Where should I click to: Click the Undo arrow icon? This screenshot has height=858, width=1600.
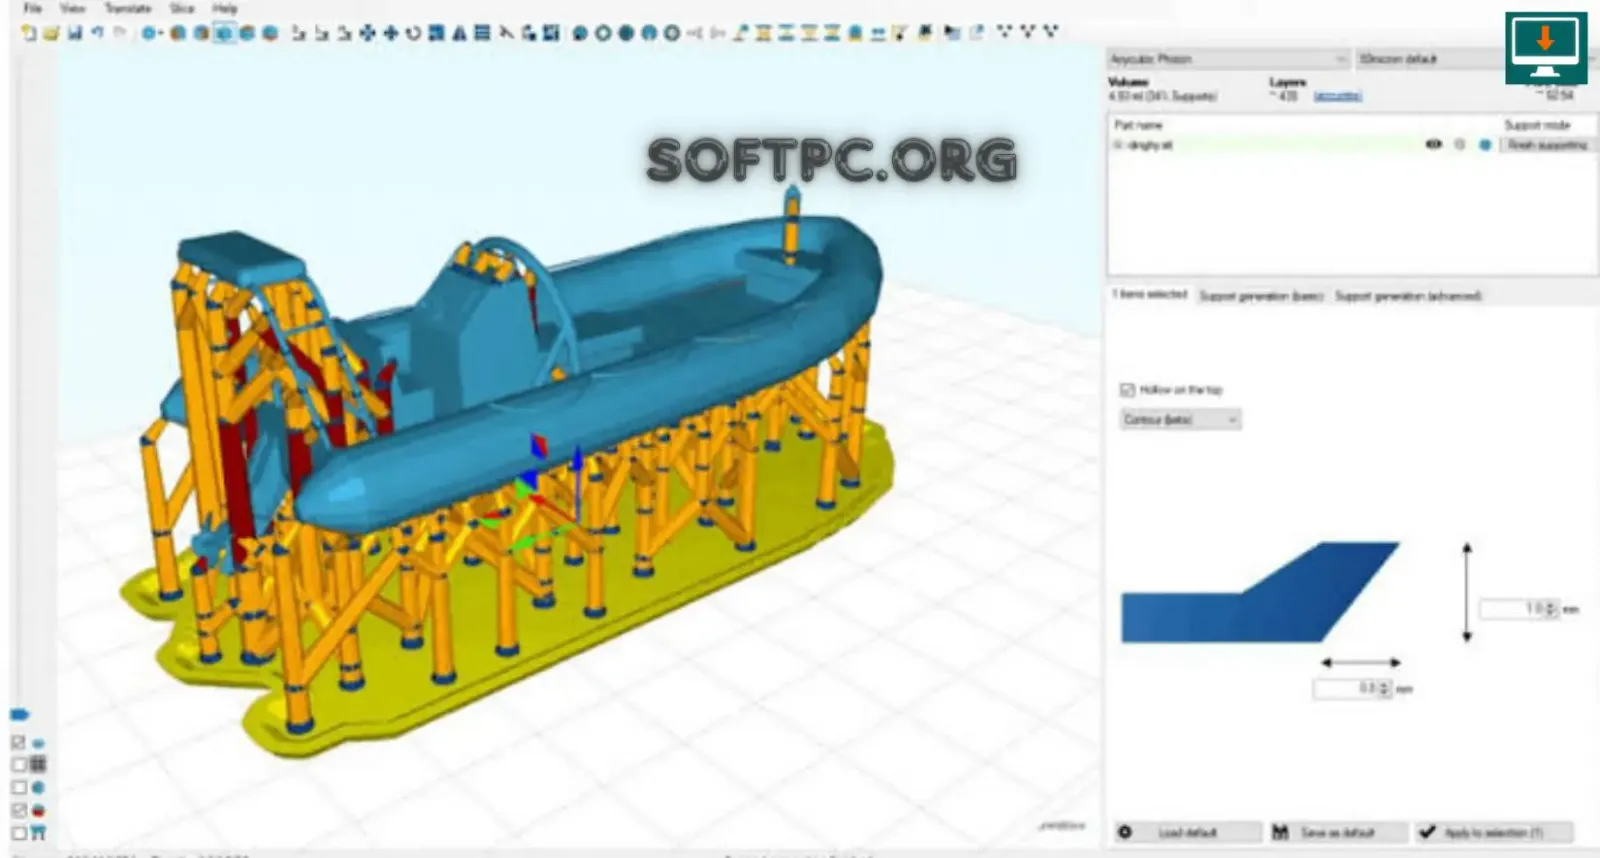pyautogui.click(x=97, y=33)
